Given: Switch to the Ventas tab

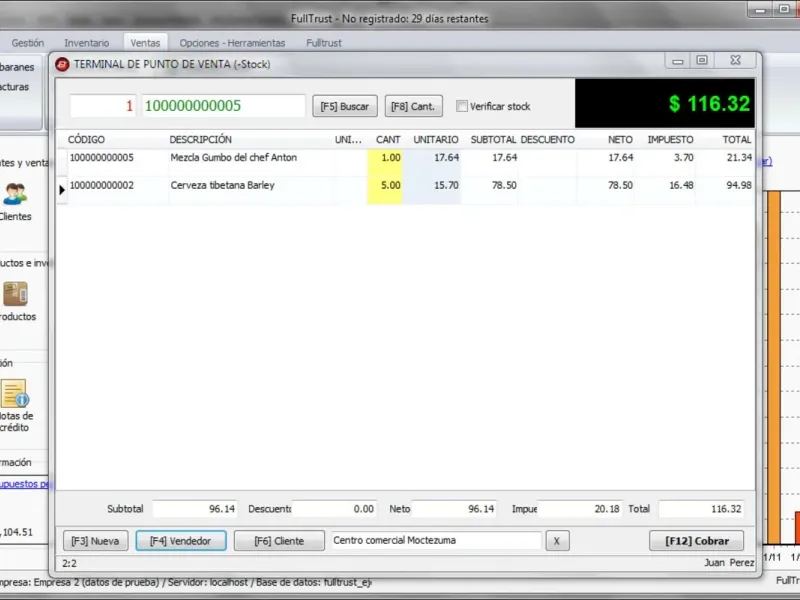Looking at the screenshot, I should pos(145,43).
